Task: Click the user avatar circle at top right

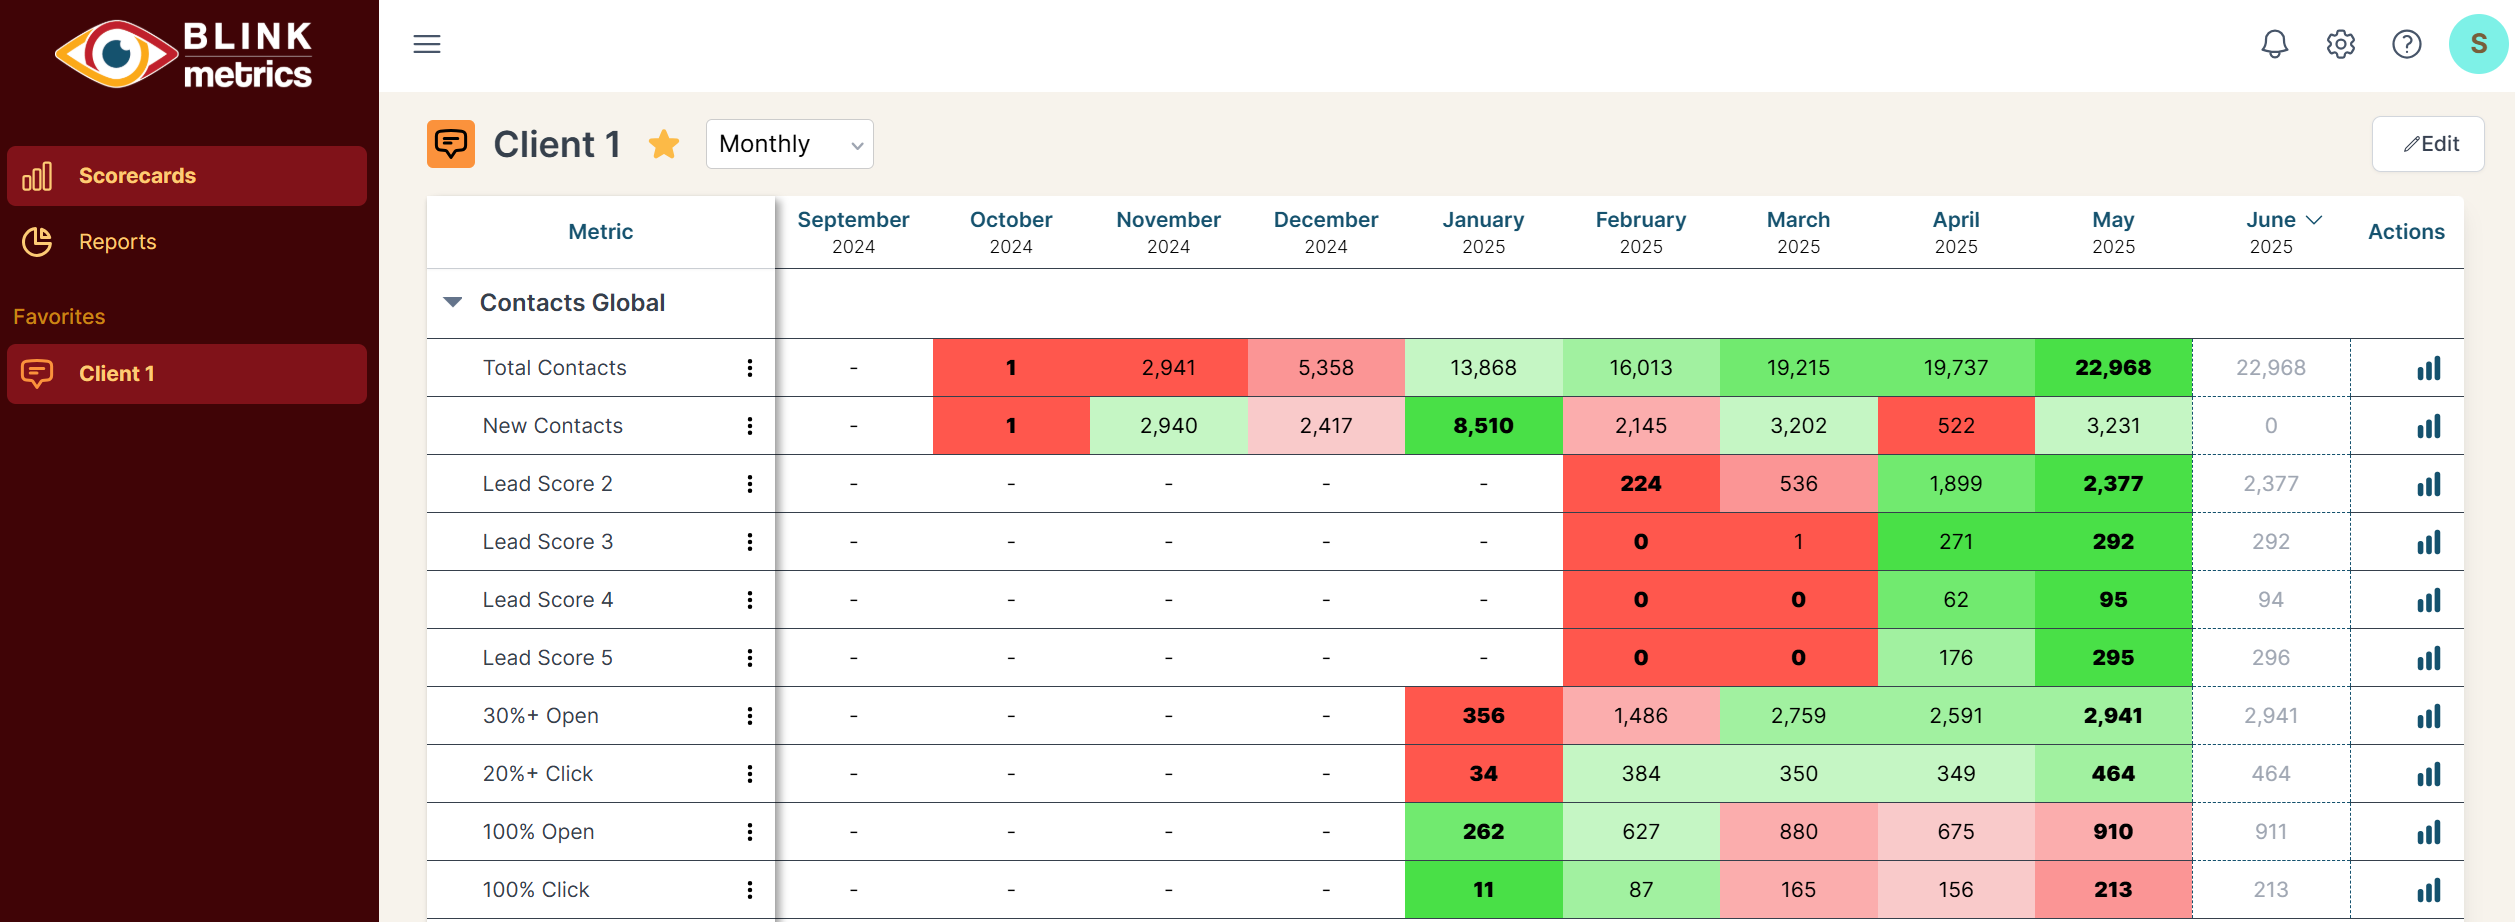Action: coord(2478,44)
